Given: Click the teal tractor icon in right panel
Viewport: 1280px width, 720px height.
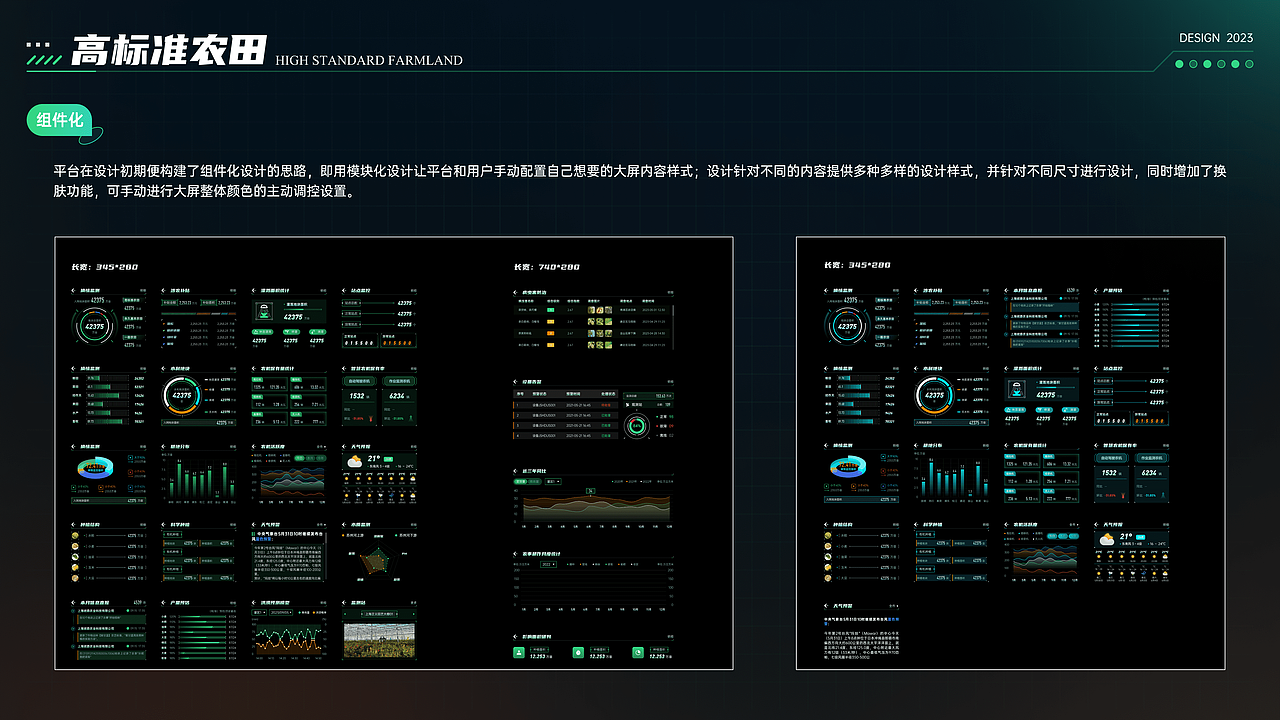Looking at the screenshot, I should 1017,389.
